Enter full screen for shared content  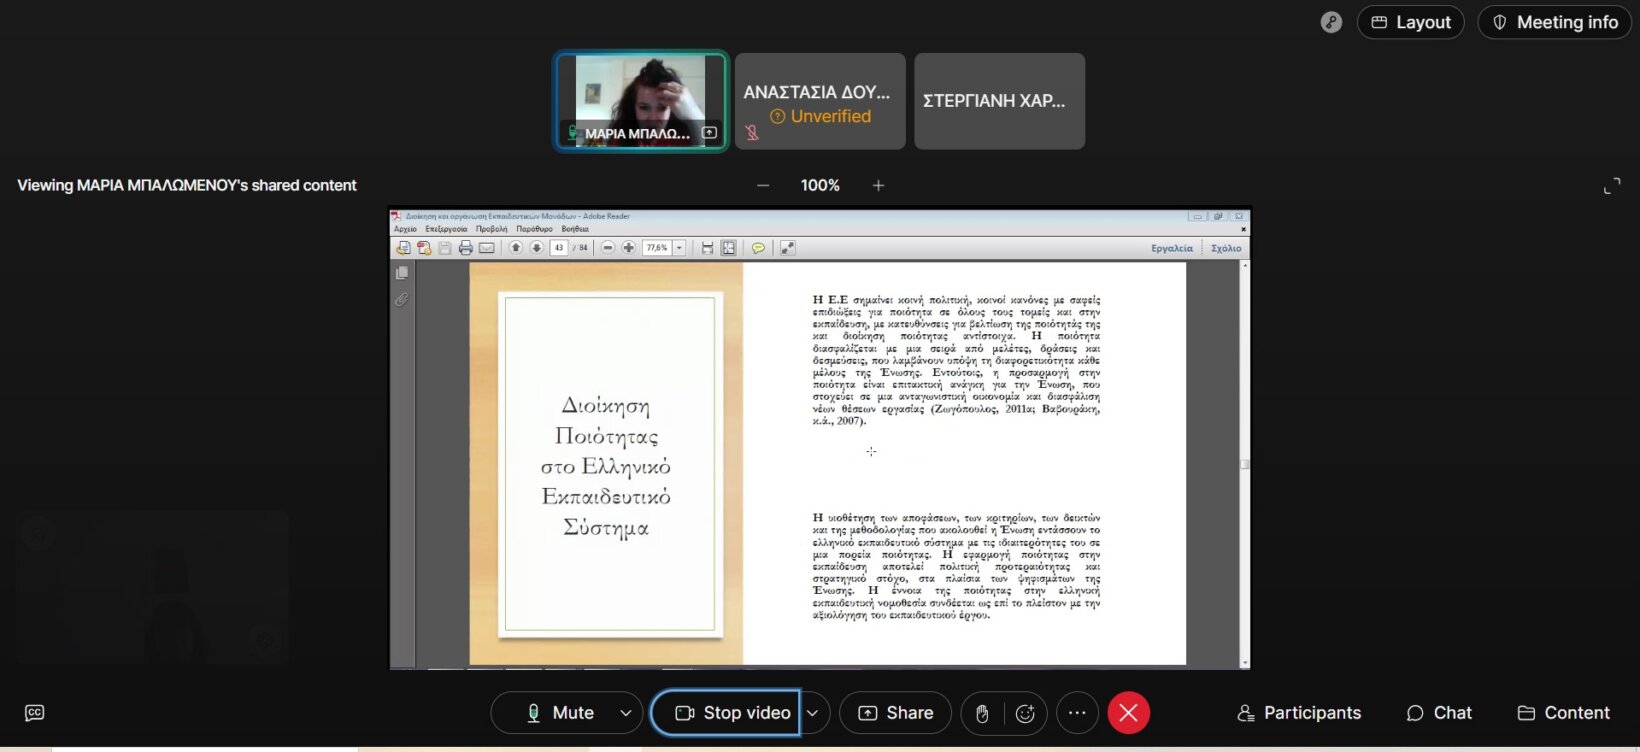pos(1611,186)
